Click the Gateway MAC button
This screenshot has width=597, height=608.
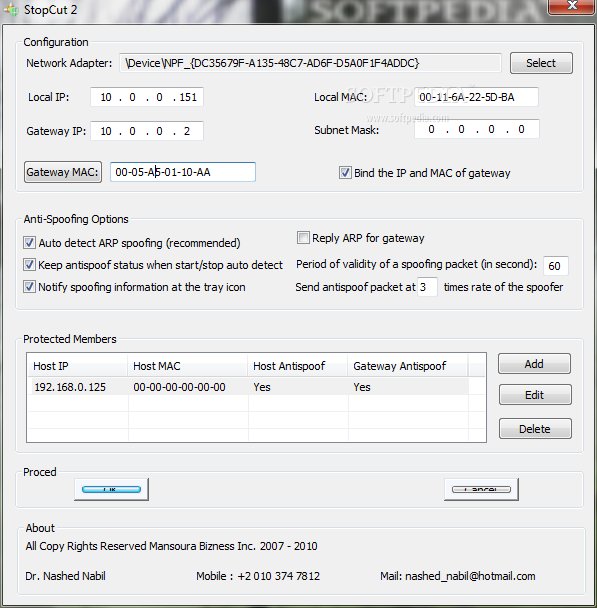pos(63,172)
